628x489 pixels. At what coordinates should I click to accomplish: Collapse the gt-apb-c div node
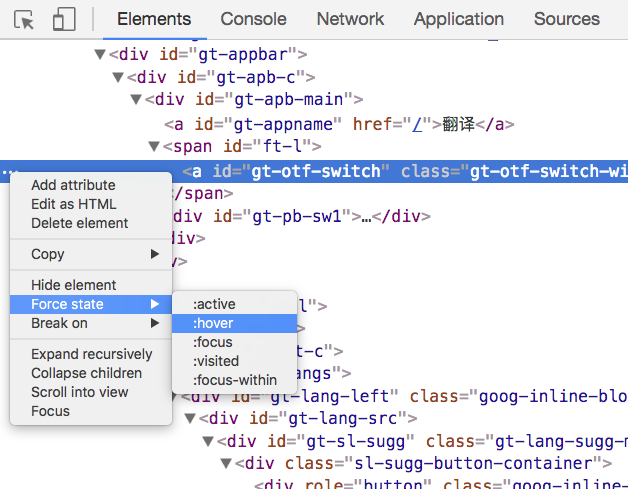tap(118, 77)
